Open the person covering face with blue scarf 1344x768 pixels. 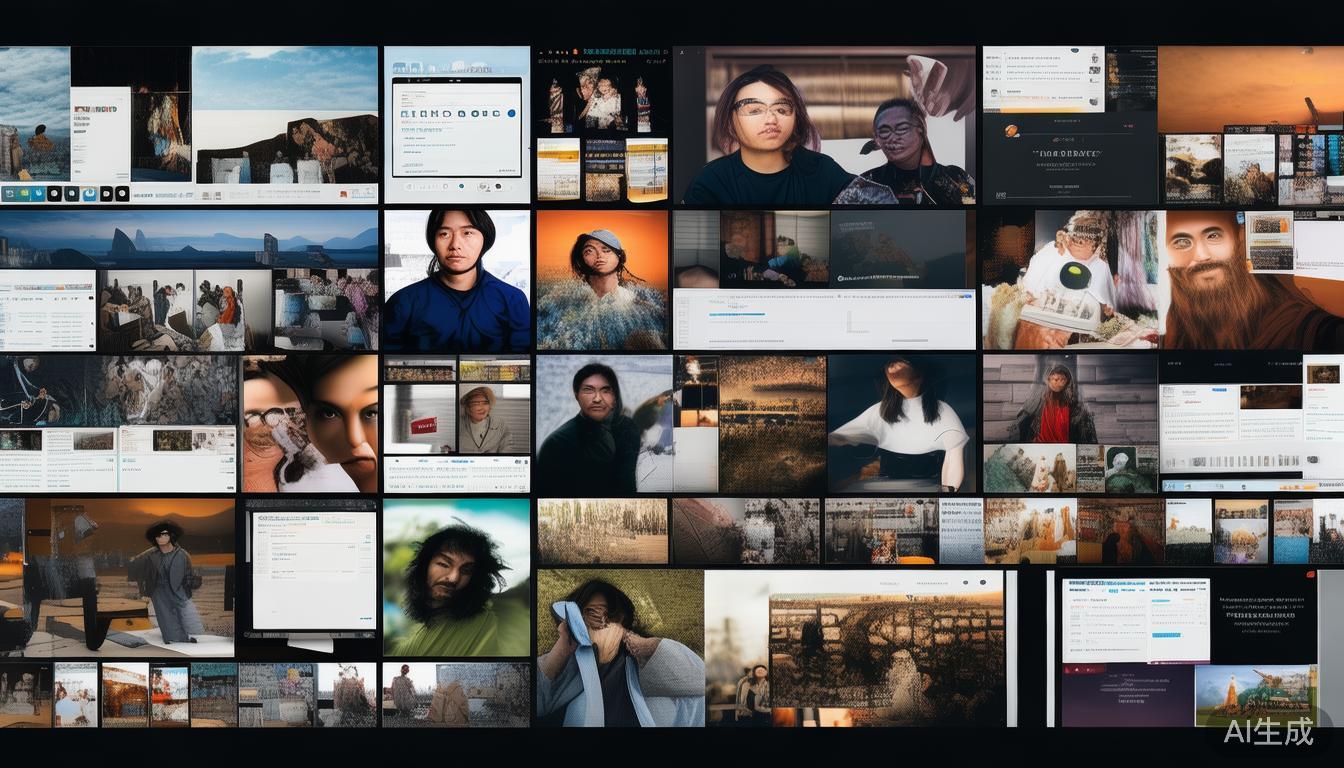pos(619,648)
